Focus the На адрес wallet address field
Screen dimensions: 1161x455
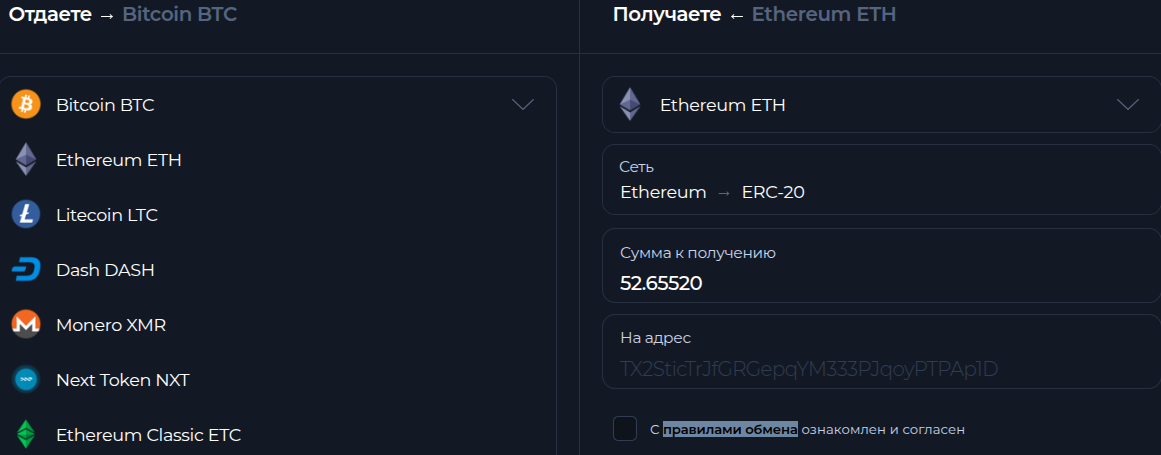pyautogui.click(x=881, y=352)
